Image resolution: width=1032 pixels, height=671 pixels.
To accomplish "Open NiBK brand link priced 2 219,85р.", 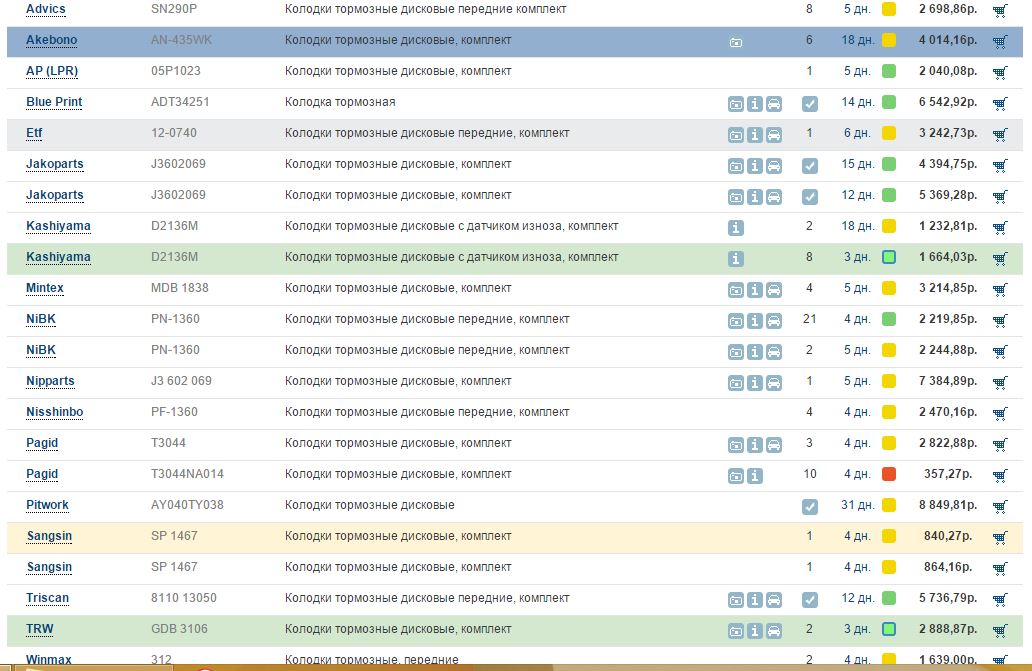I will [x=41, y=319].
